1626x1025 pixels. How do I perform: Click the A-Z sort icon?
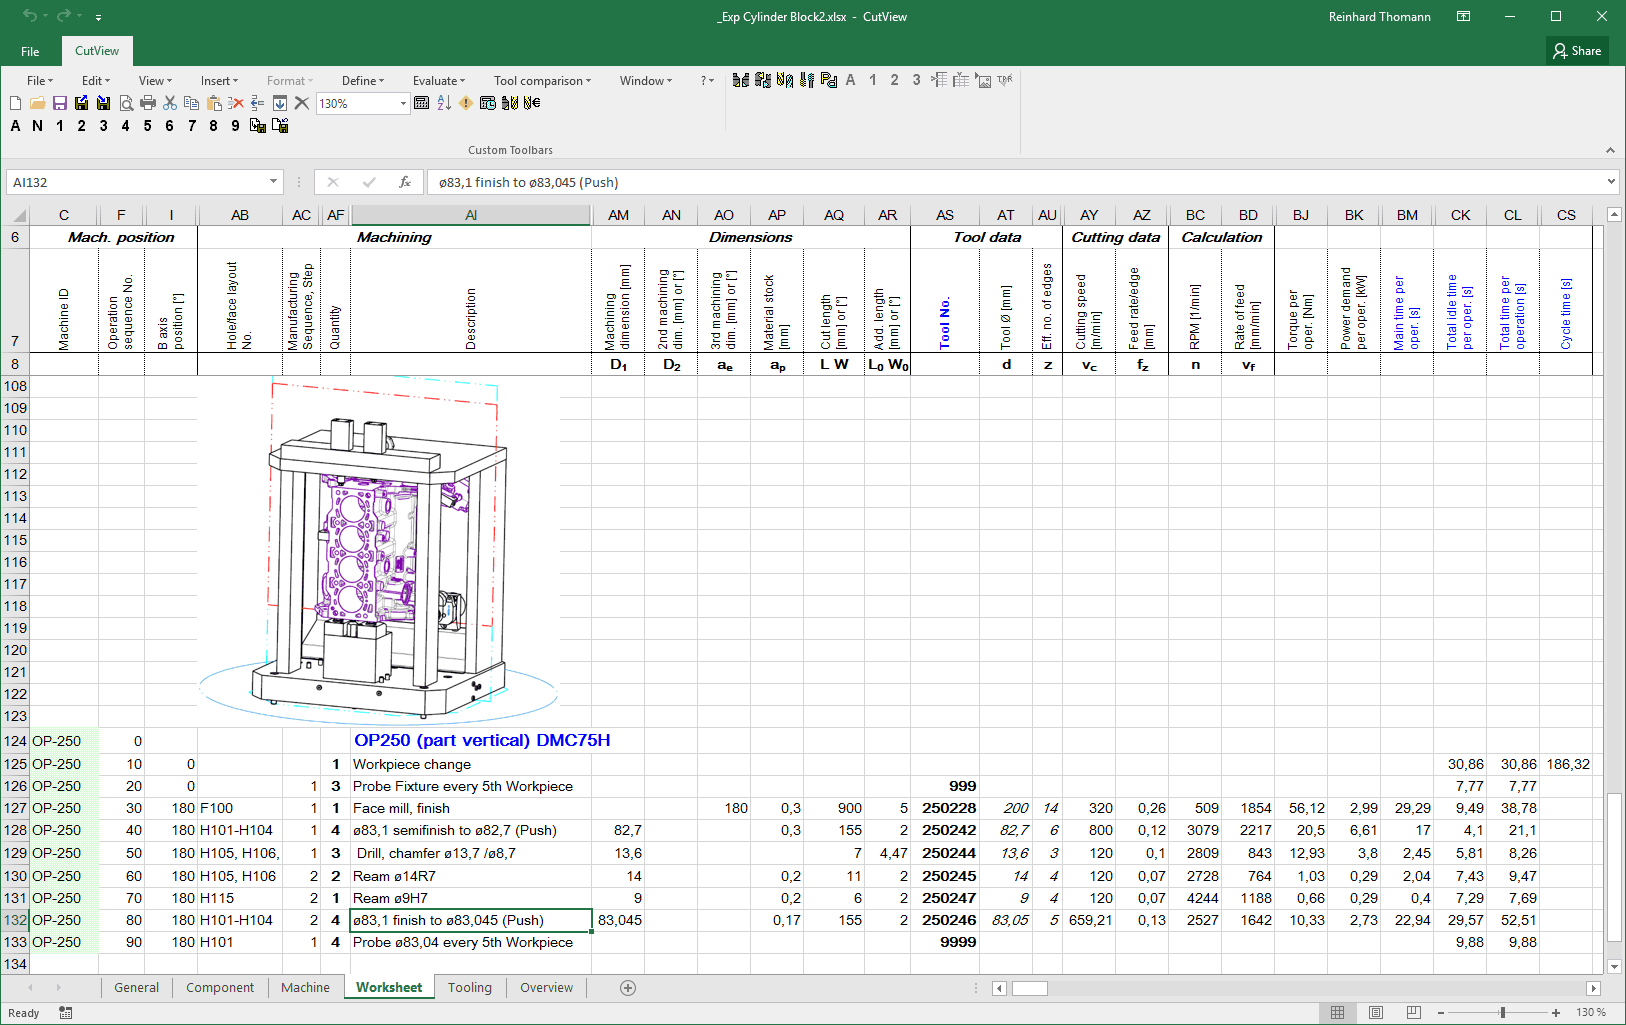(444, 103)
